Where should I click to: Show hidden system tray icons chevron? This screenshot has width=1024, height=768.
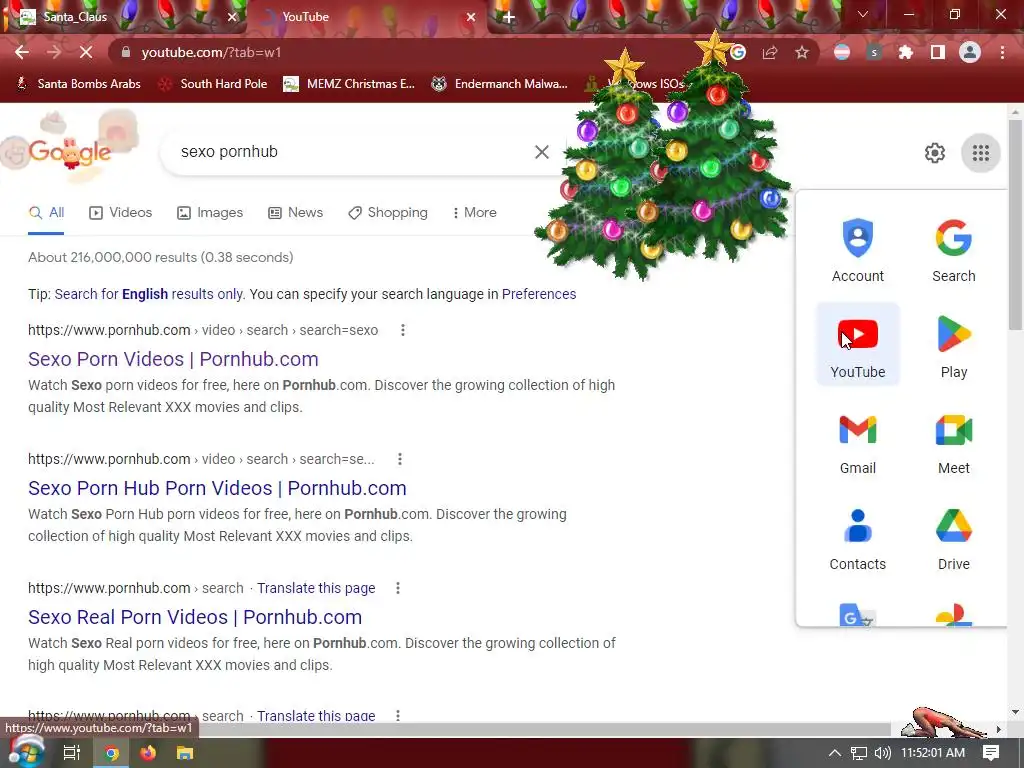pyautogui.click(x=835, y=753)
